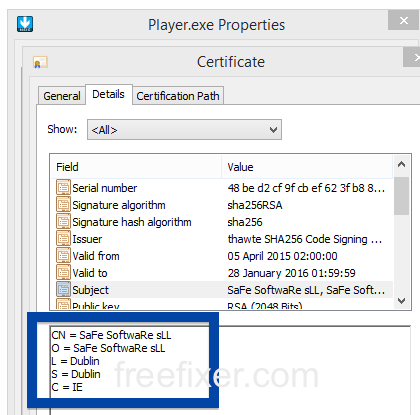Click the Valid from field icon
The height and width of the screenshot is (415, 420).
tap(63, 256)
